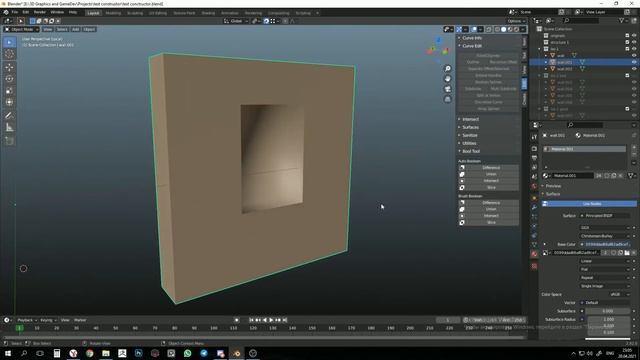Jump to the timeline start frame
The height and width of the screenshot is (360, 640).
tap(251, 320)
